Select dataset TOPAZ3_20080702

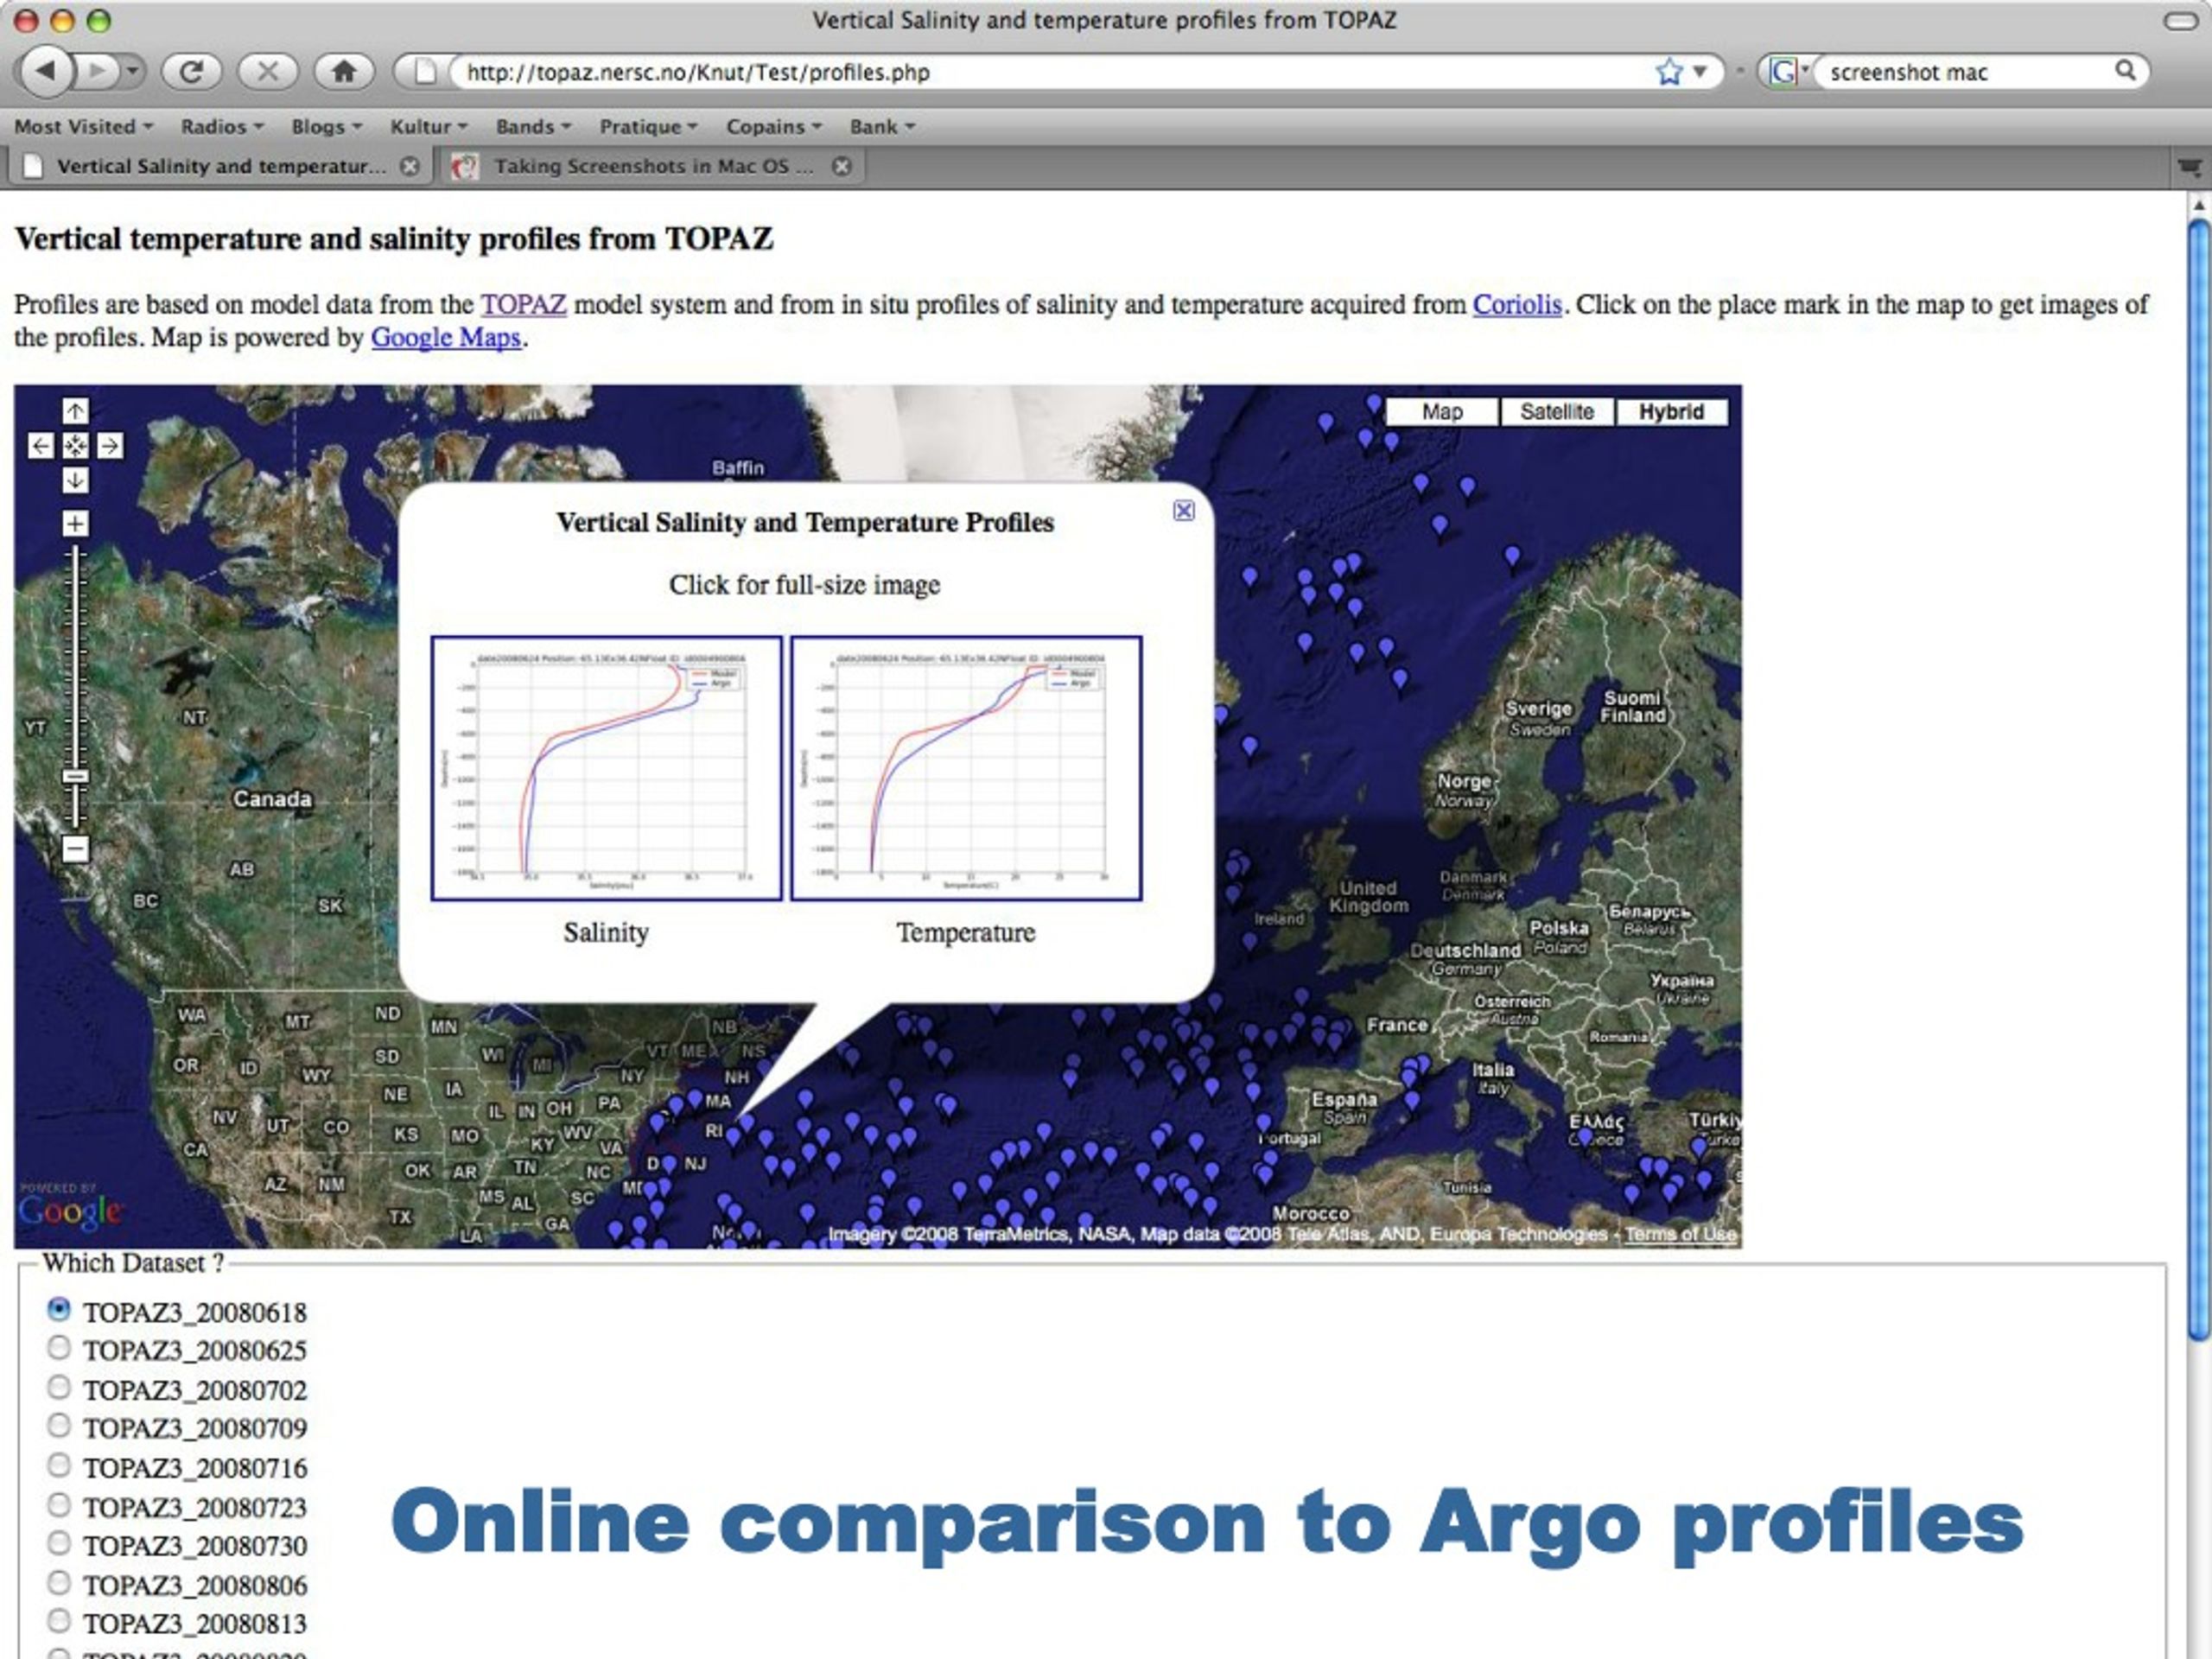pyautogui.click(x=59, y=1387)
